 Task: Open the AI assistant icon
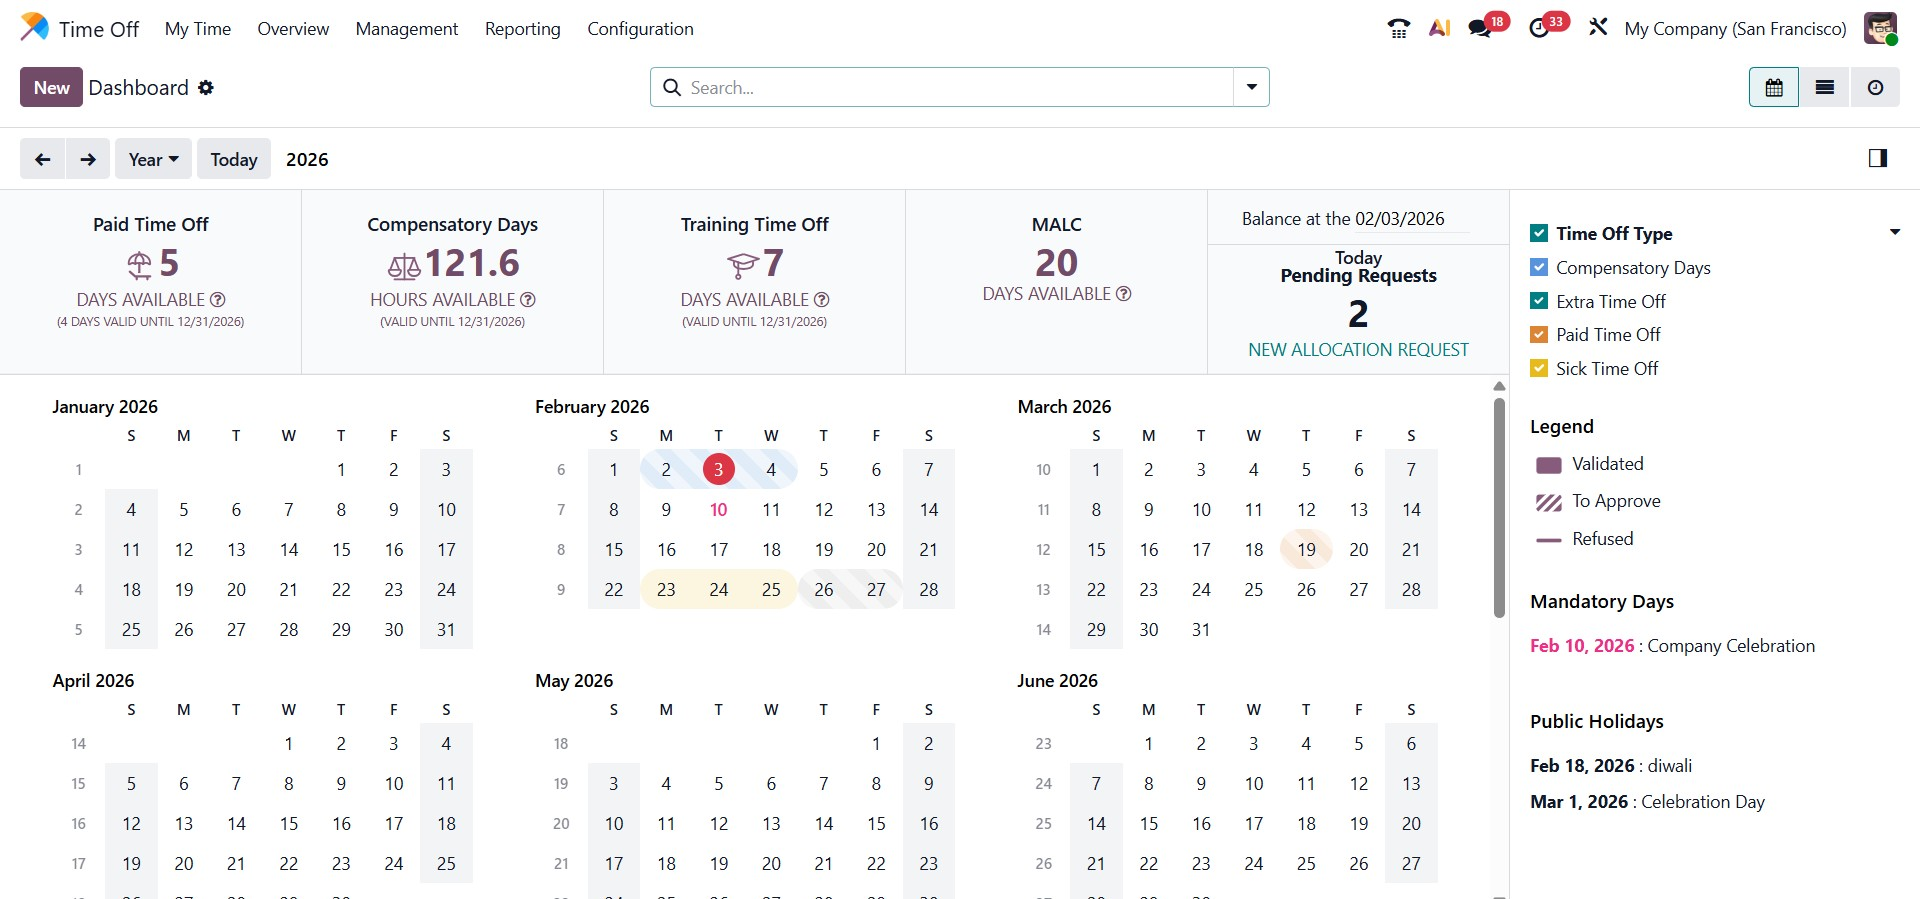[1439, 29]
